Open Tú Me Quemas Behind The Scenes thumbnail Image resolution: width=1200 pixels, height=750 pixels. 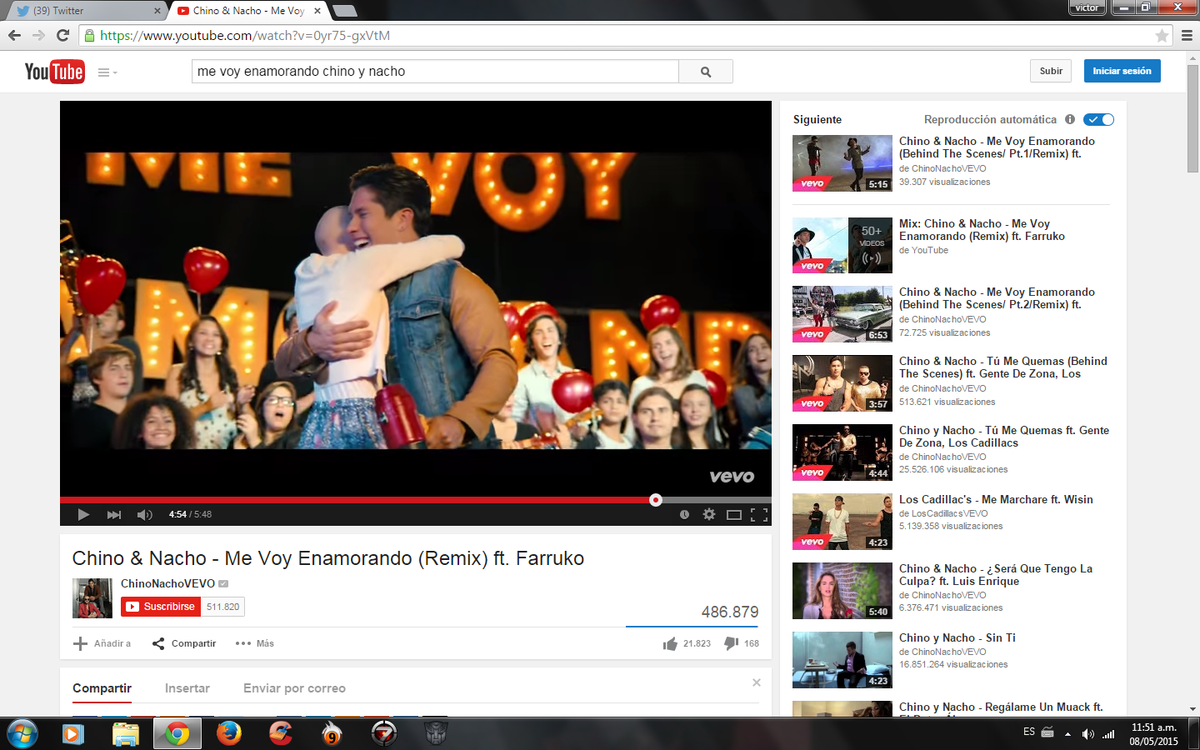(842, 383)
